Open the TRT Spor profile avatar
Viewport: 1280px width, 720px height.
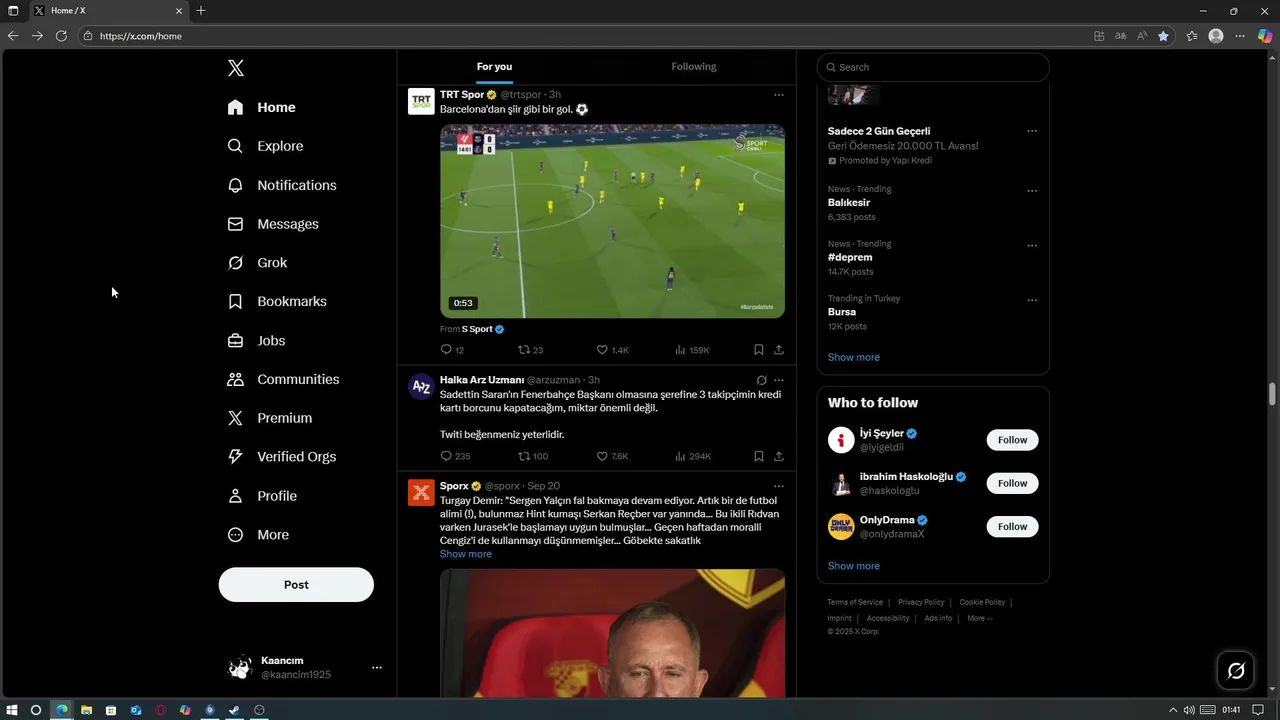pos(421,101)
